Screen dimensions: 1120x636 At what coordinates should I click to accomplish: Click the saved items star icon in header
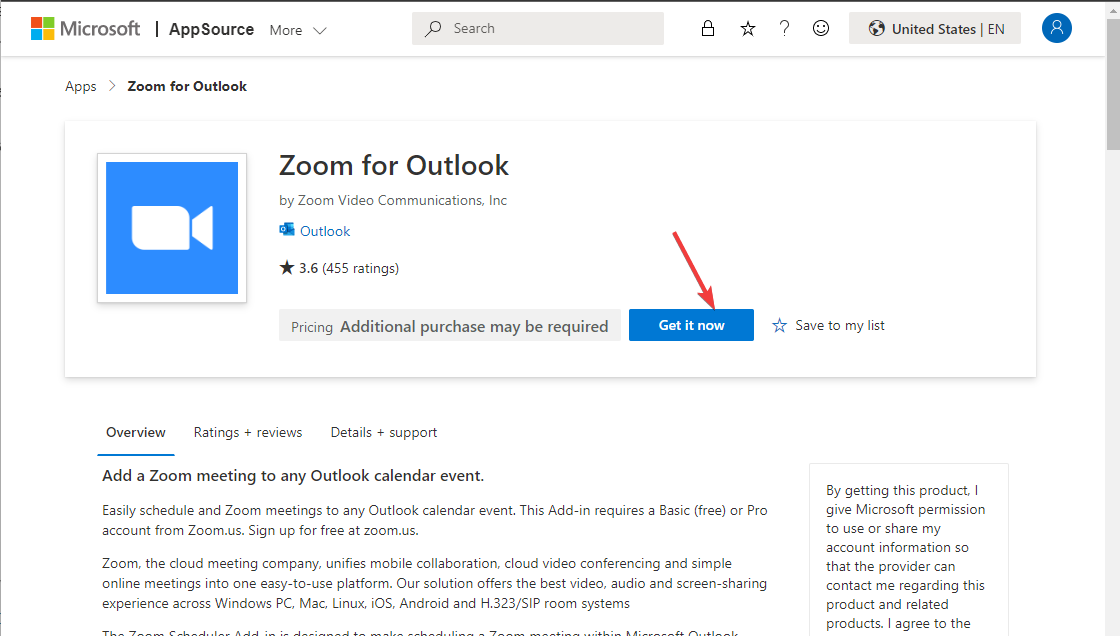747,28
